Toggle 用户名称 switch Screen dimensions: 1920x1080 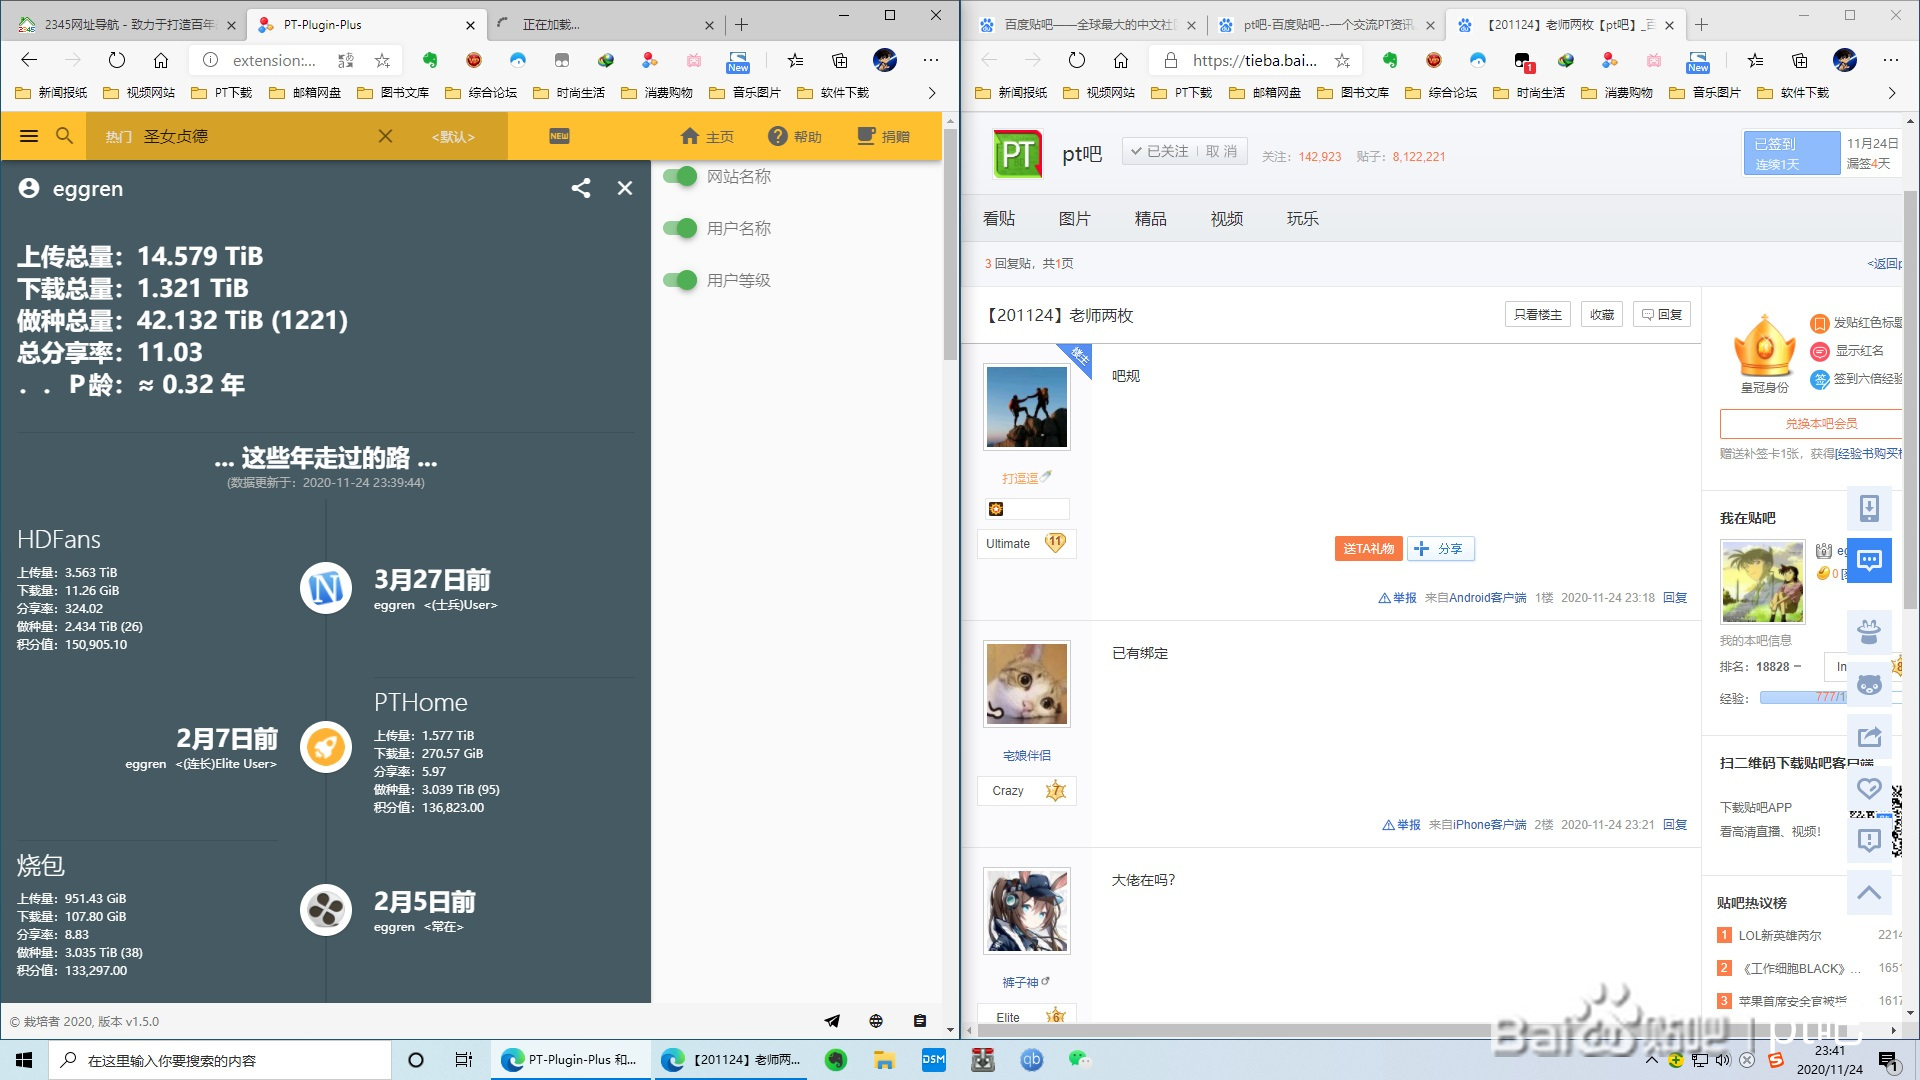tap(680, 228)
